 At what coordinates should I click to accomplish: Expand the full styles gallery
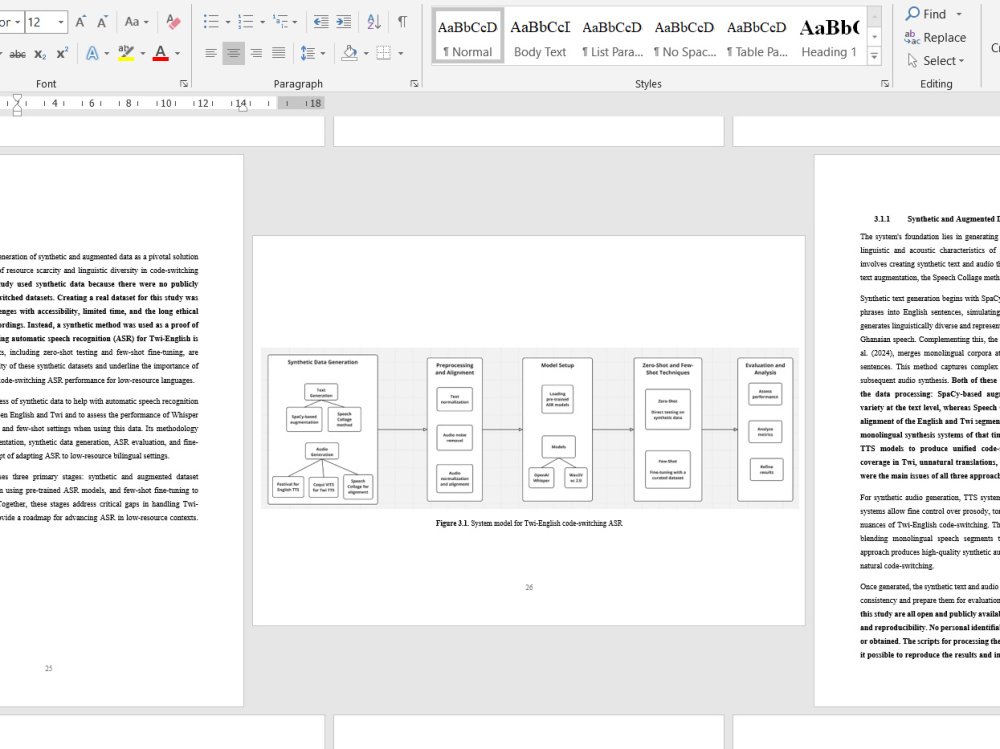(x=875, y=57)
